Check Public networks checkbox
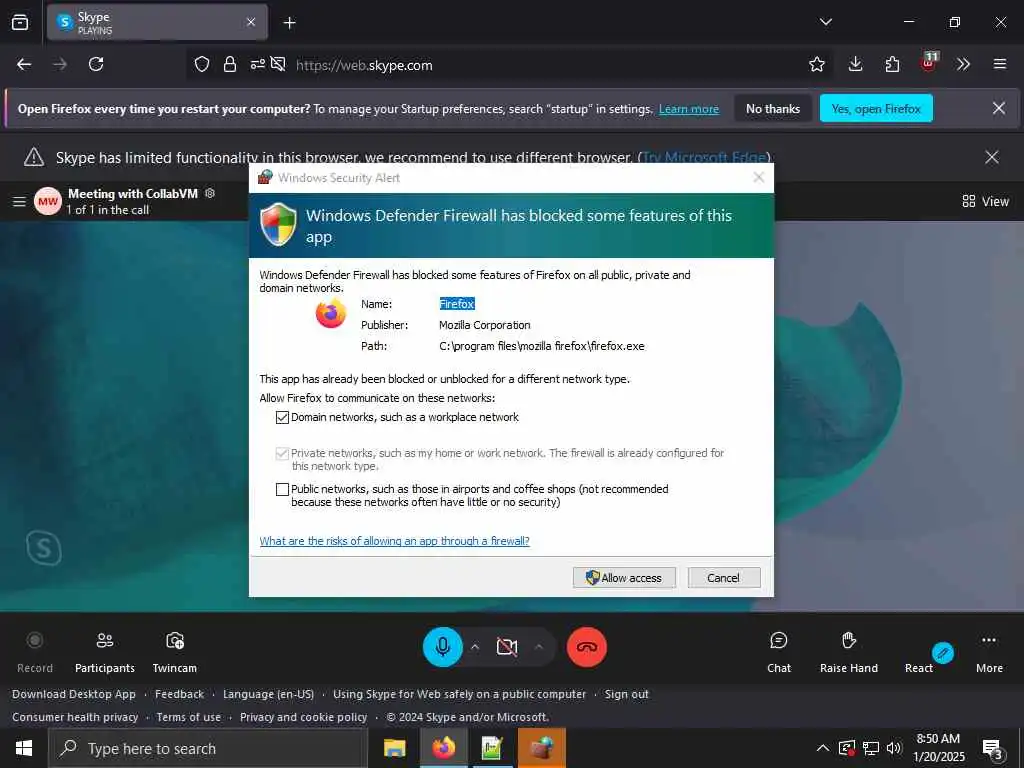The width and height of the screenshot is (1024, 768). (282, 489)
